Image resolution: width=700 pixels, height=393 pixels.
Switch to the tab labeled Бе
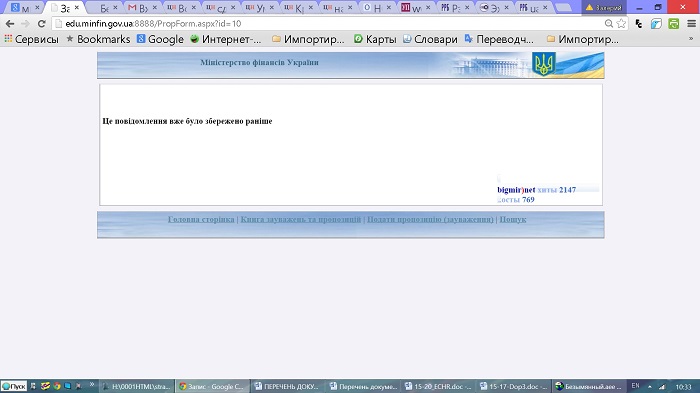104,8
